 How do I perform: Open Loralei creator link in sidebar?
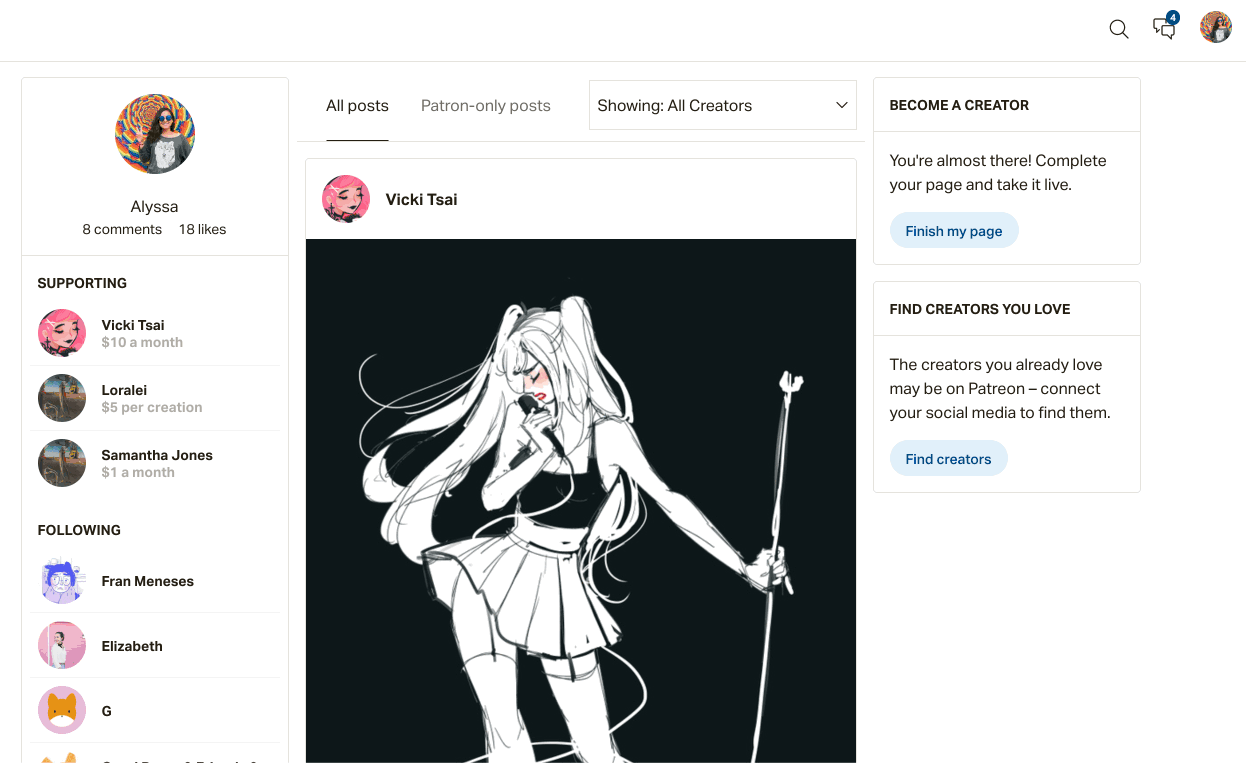pyautogui.click(x=124, y=390)
